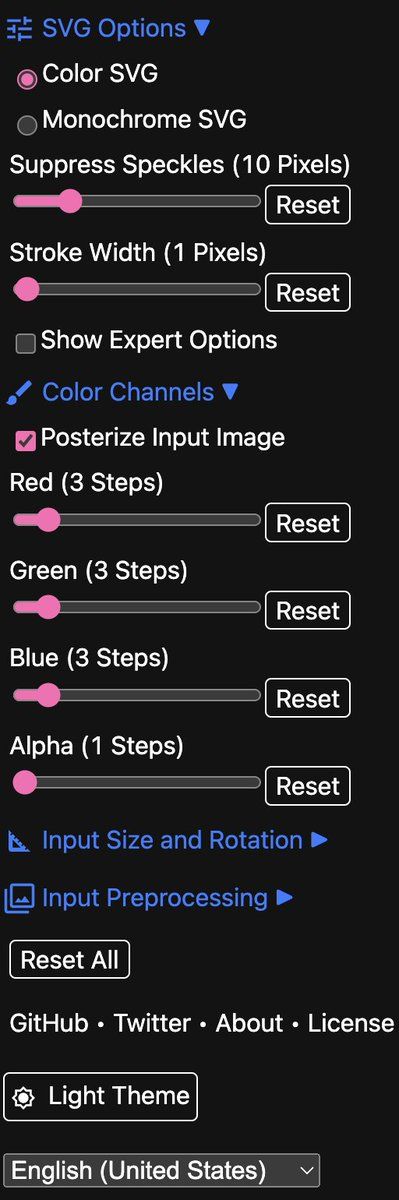Select the Monochrome SVG radio option
This screenshot has height=1200, width=399.
click(x=28, y=125)
